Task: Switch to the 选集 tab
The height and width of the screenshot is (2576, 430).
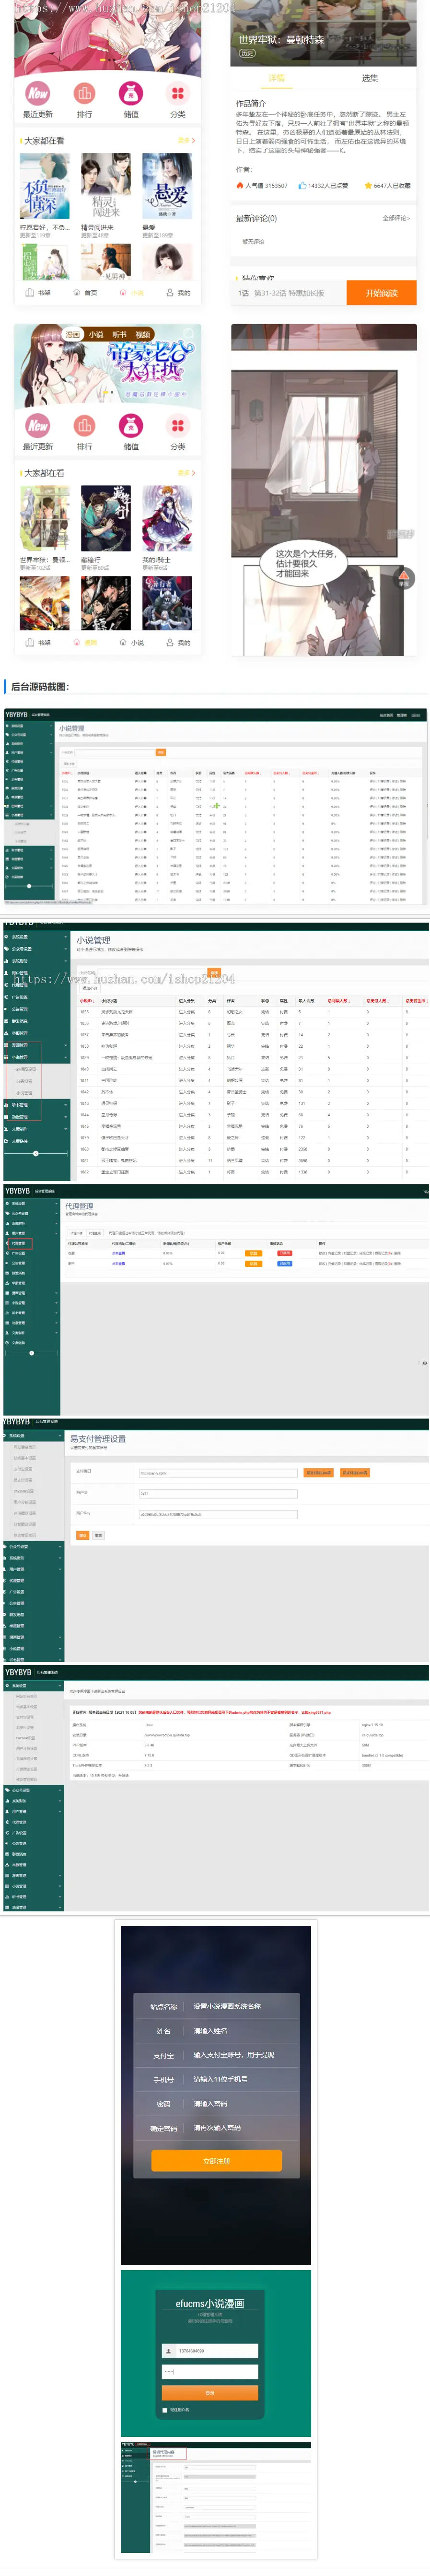Action: (x=370, y=78)
